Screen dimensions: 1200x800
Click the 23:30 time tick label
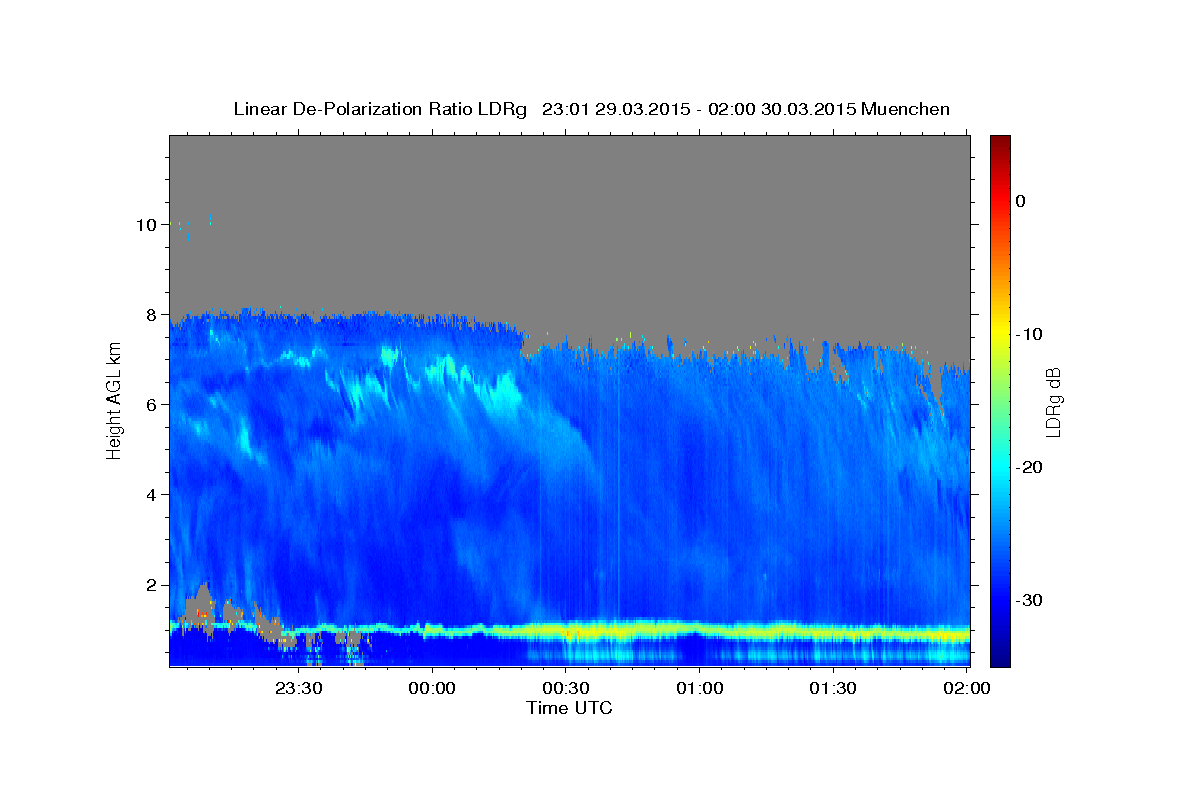[298, 688]
